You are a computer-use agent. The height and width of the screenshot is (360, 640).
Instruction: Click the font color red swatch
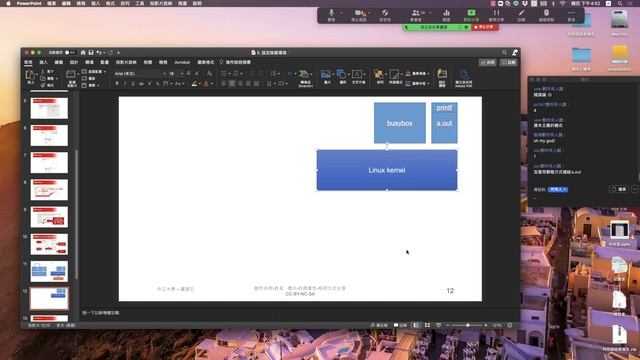coord(206,84)
